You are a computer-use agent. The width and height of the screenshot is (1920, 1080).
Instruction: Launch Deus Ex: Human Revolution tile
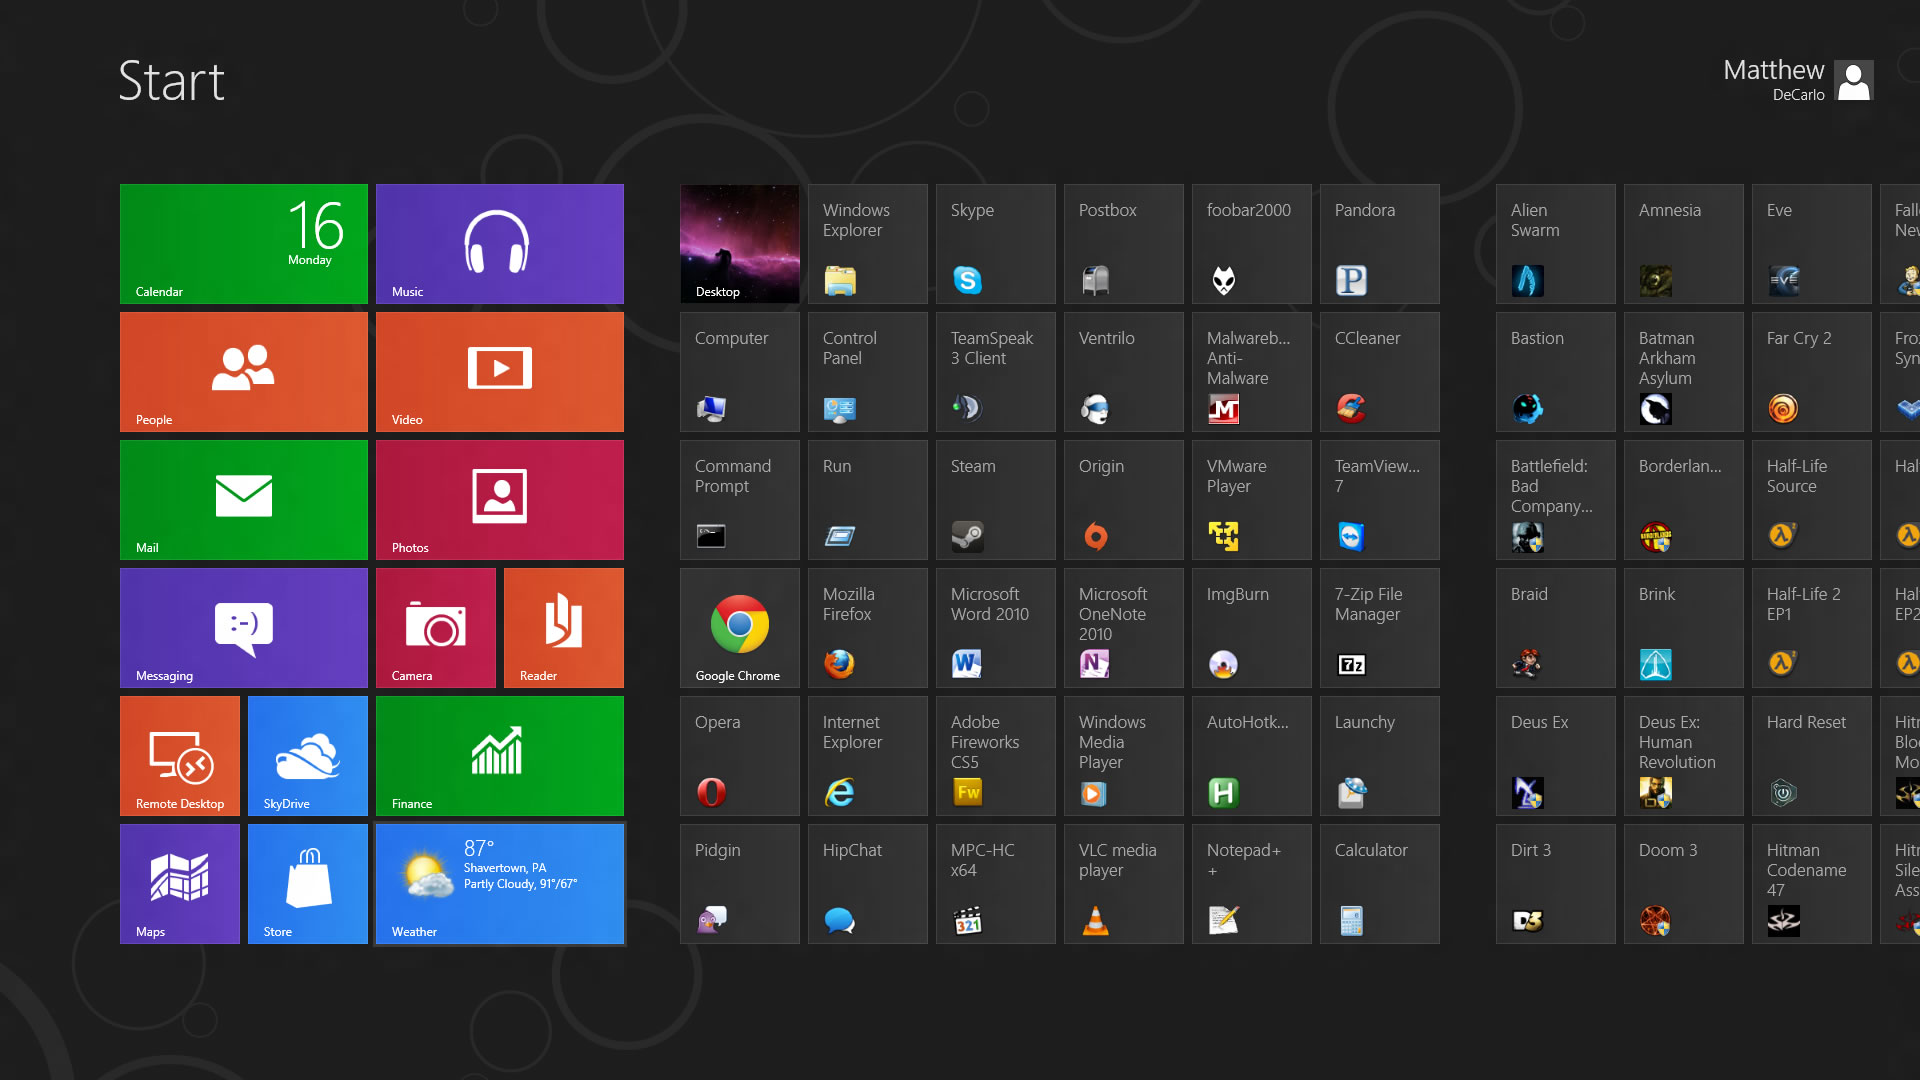tap(1684, 756)
